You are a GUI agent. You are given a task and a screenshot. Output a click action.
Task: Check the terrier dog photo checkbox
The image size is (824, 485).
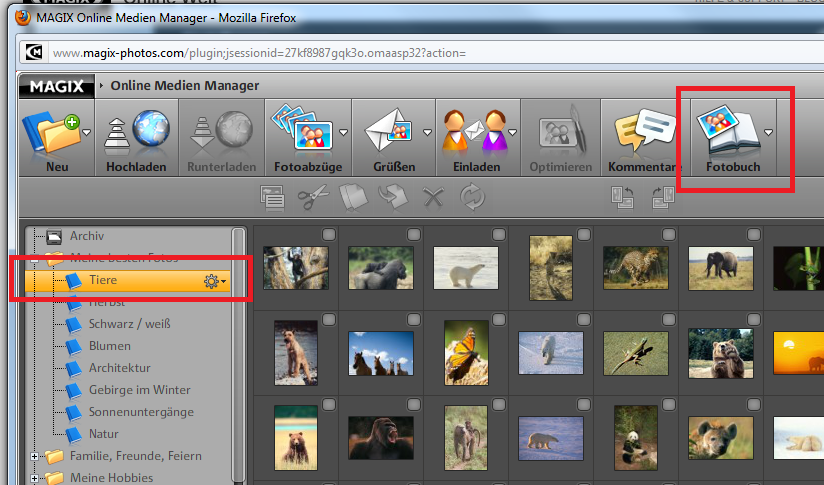(328, 319)
